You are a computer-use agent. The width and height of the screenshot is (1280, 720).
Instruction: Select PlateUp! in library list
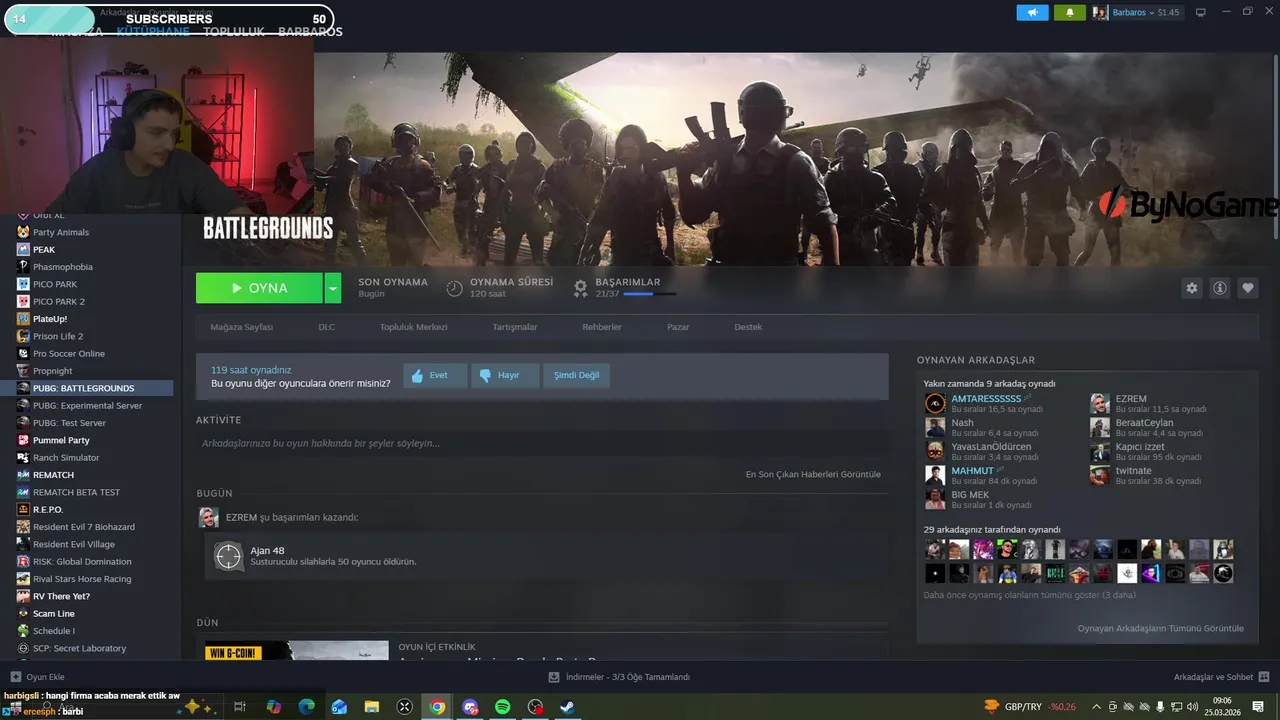50,319
